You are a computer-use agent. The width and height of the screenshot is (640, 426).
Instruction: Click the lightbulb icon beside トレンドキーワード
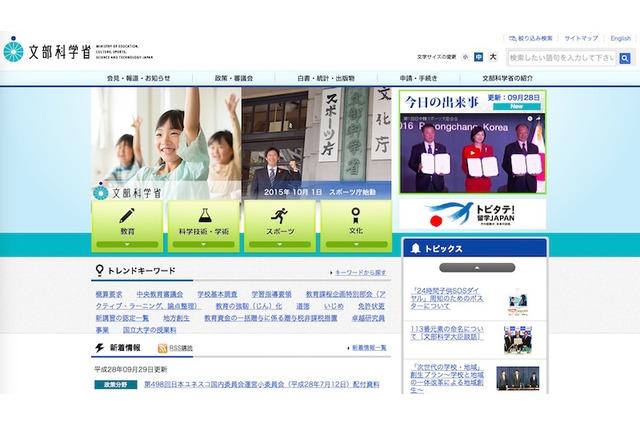click(x=99, y=270)
